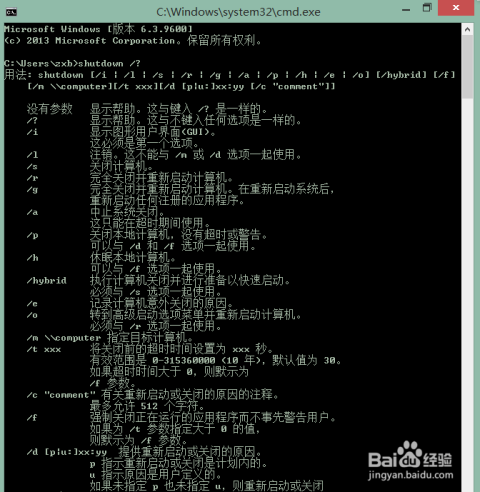Viewport: 480px width, 492px height.
Task: Click the '/h' option row '休眠本地计算机'
Action: 101,257
